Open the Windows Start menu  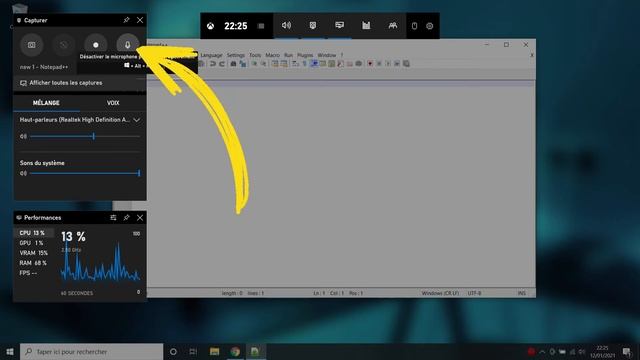pos(10,351)
